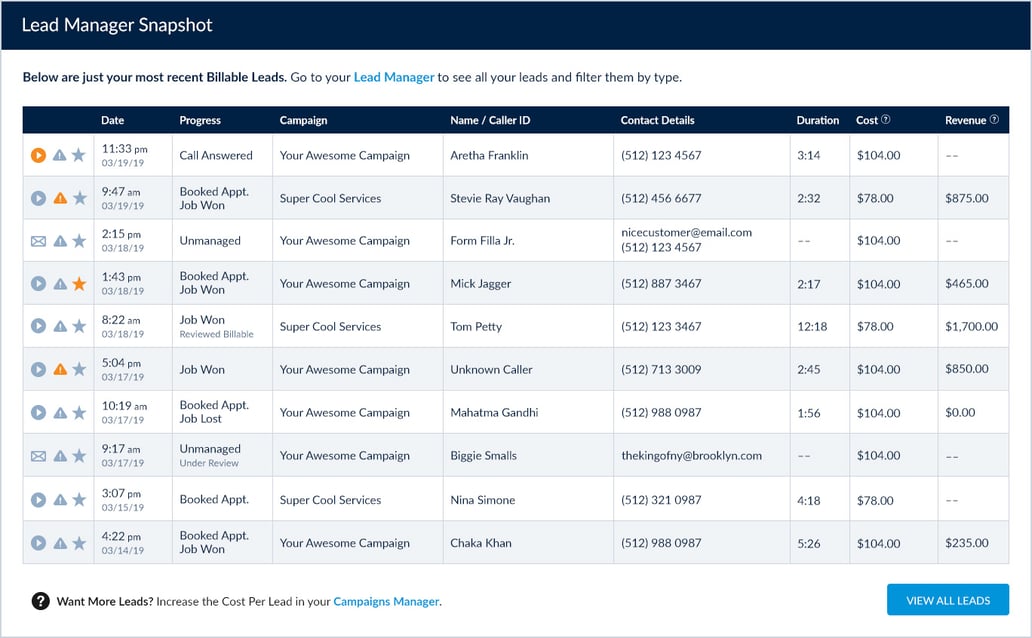The height and width of the screenshot is (638, 1032).
Task: Open the email icon for Biggie Smalls
Action: click(38, 454)
